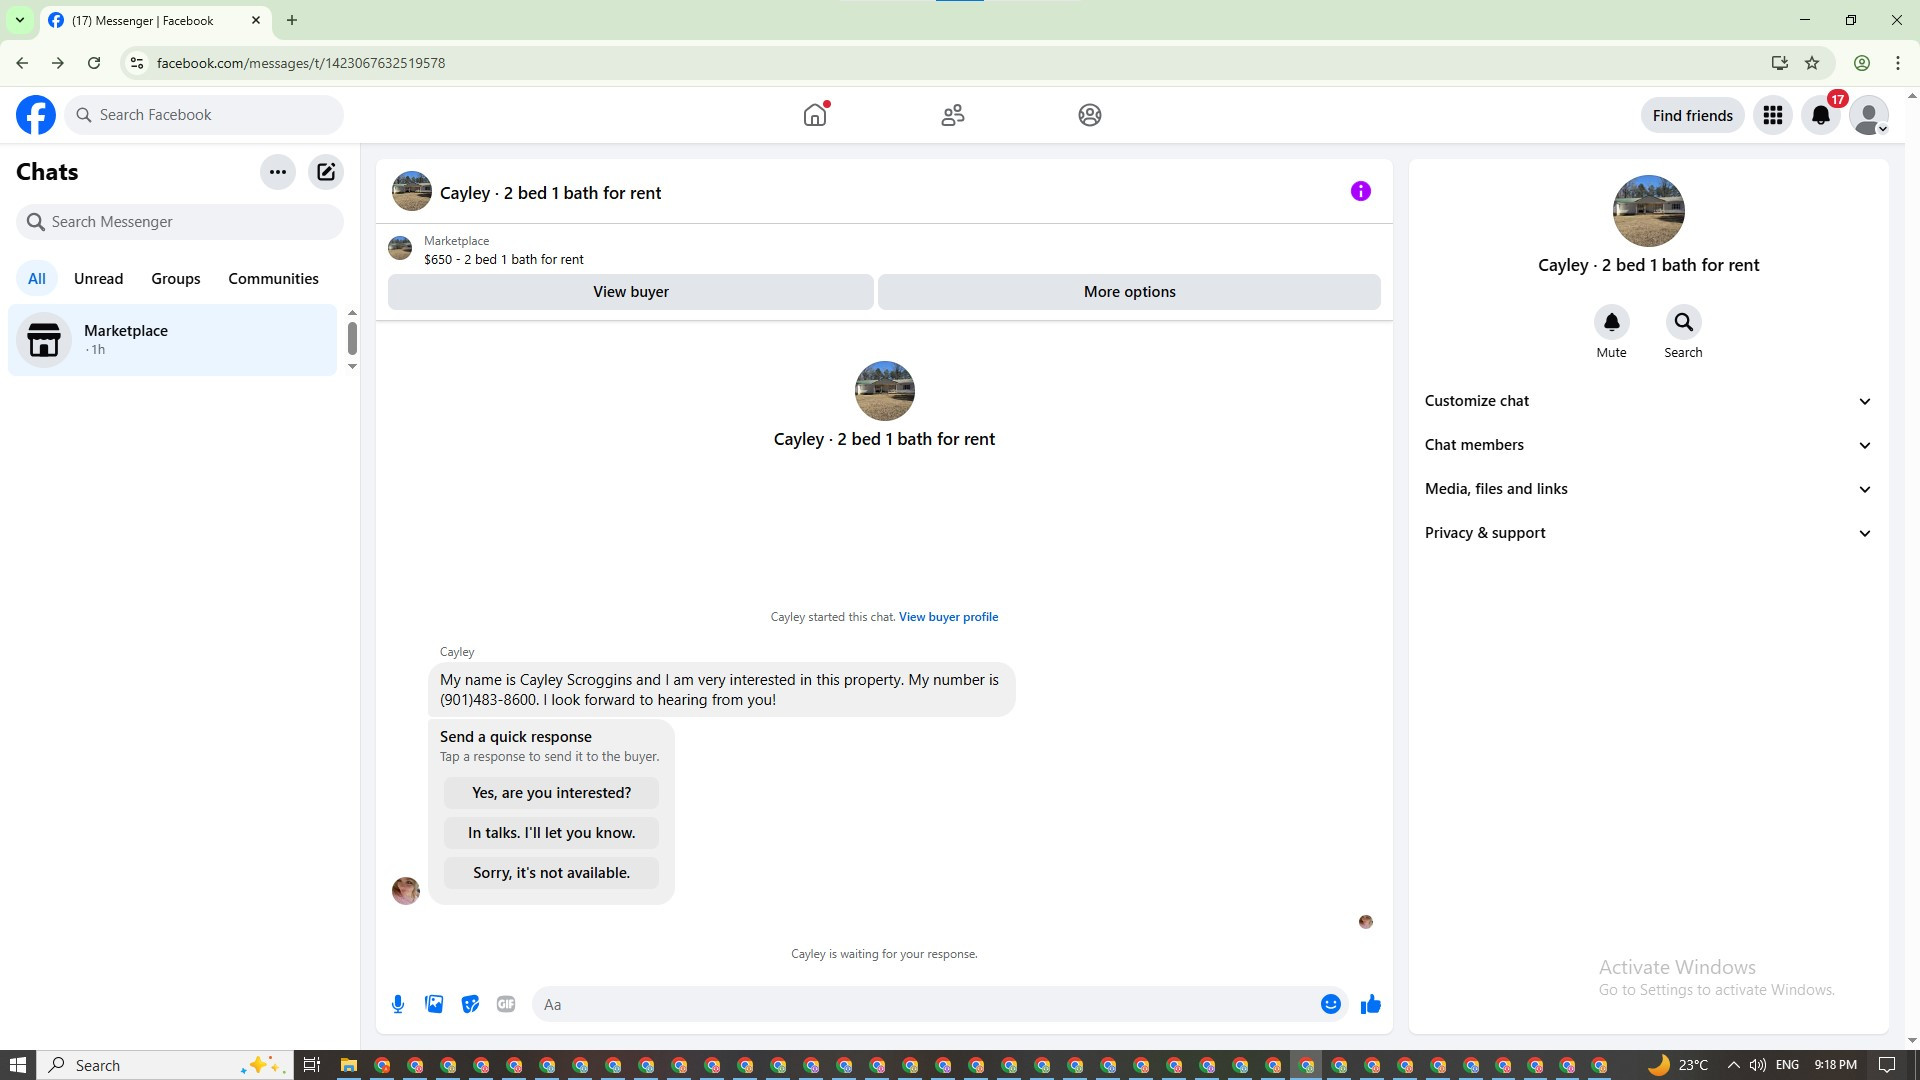Viewport: 1920px width, 1080px height.
Task: Open the sticker picker icon
Action: click(x=470, y=1004)
